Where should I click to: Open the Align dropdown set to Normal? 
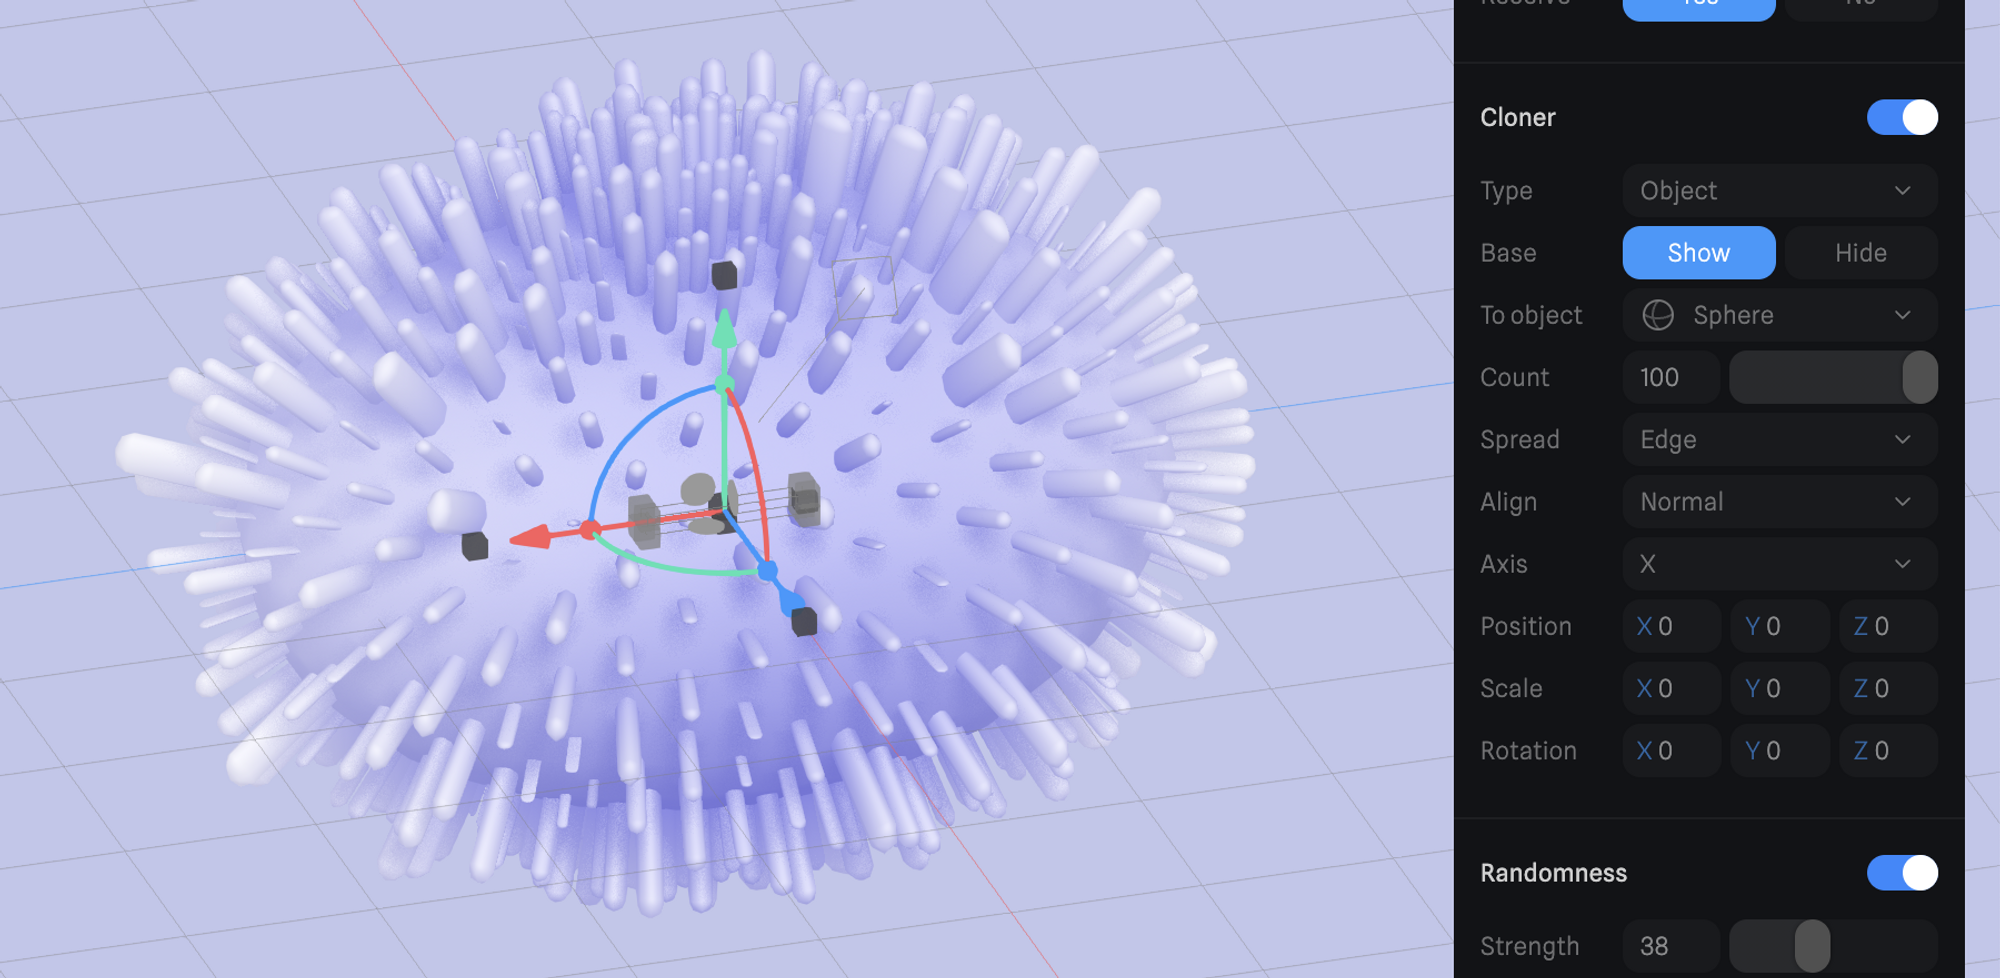click(1779, 502)
